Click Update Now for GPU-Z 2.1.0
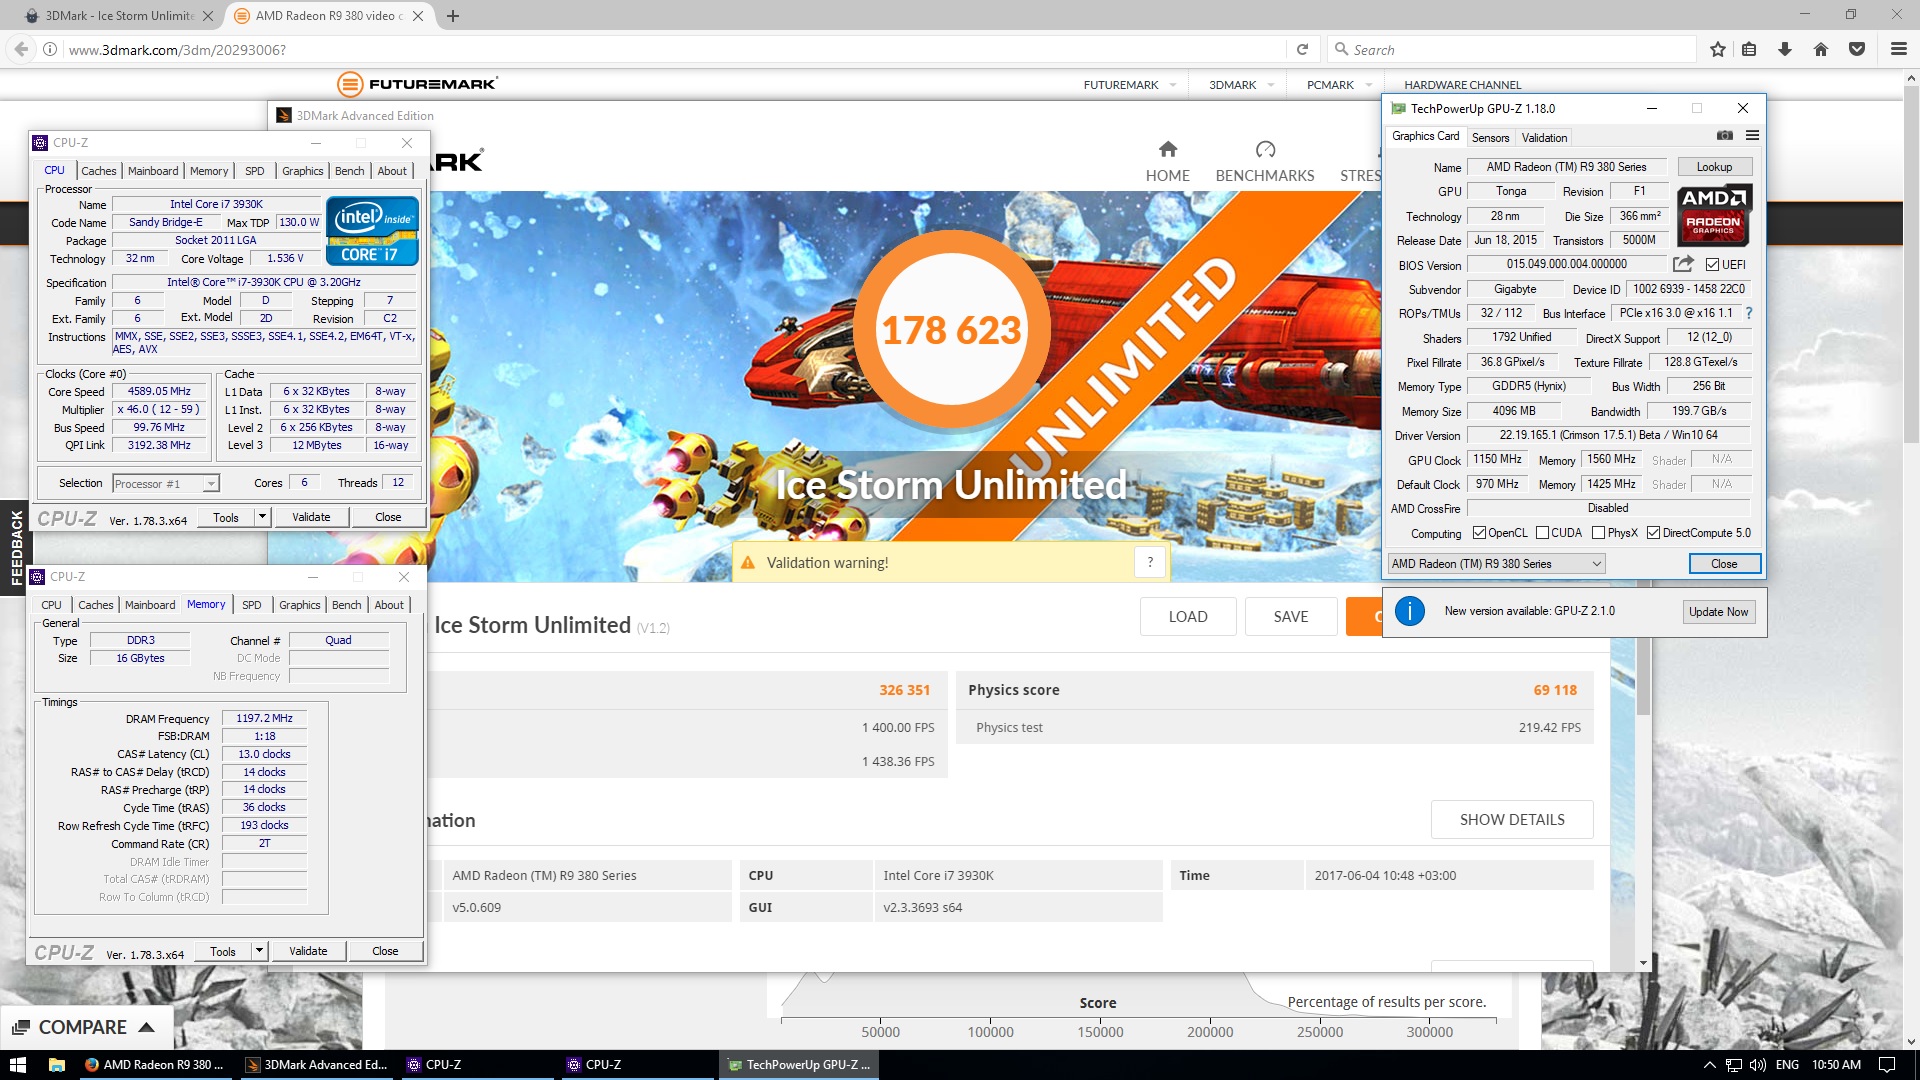The height and width of the screenshot is (1080, 1920). (x=1718, y=612)
